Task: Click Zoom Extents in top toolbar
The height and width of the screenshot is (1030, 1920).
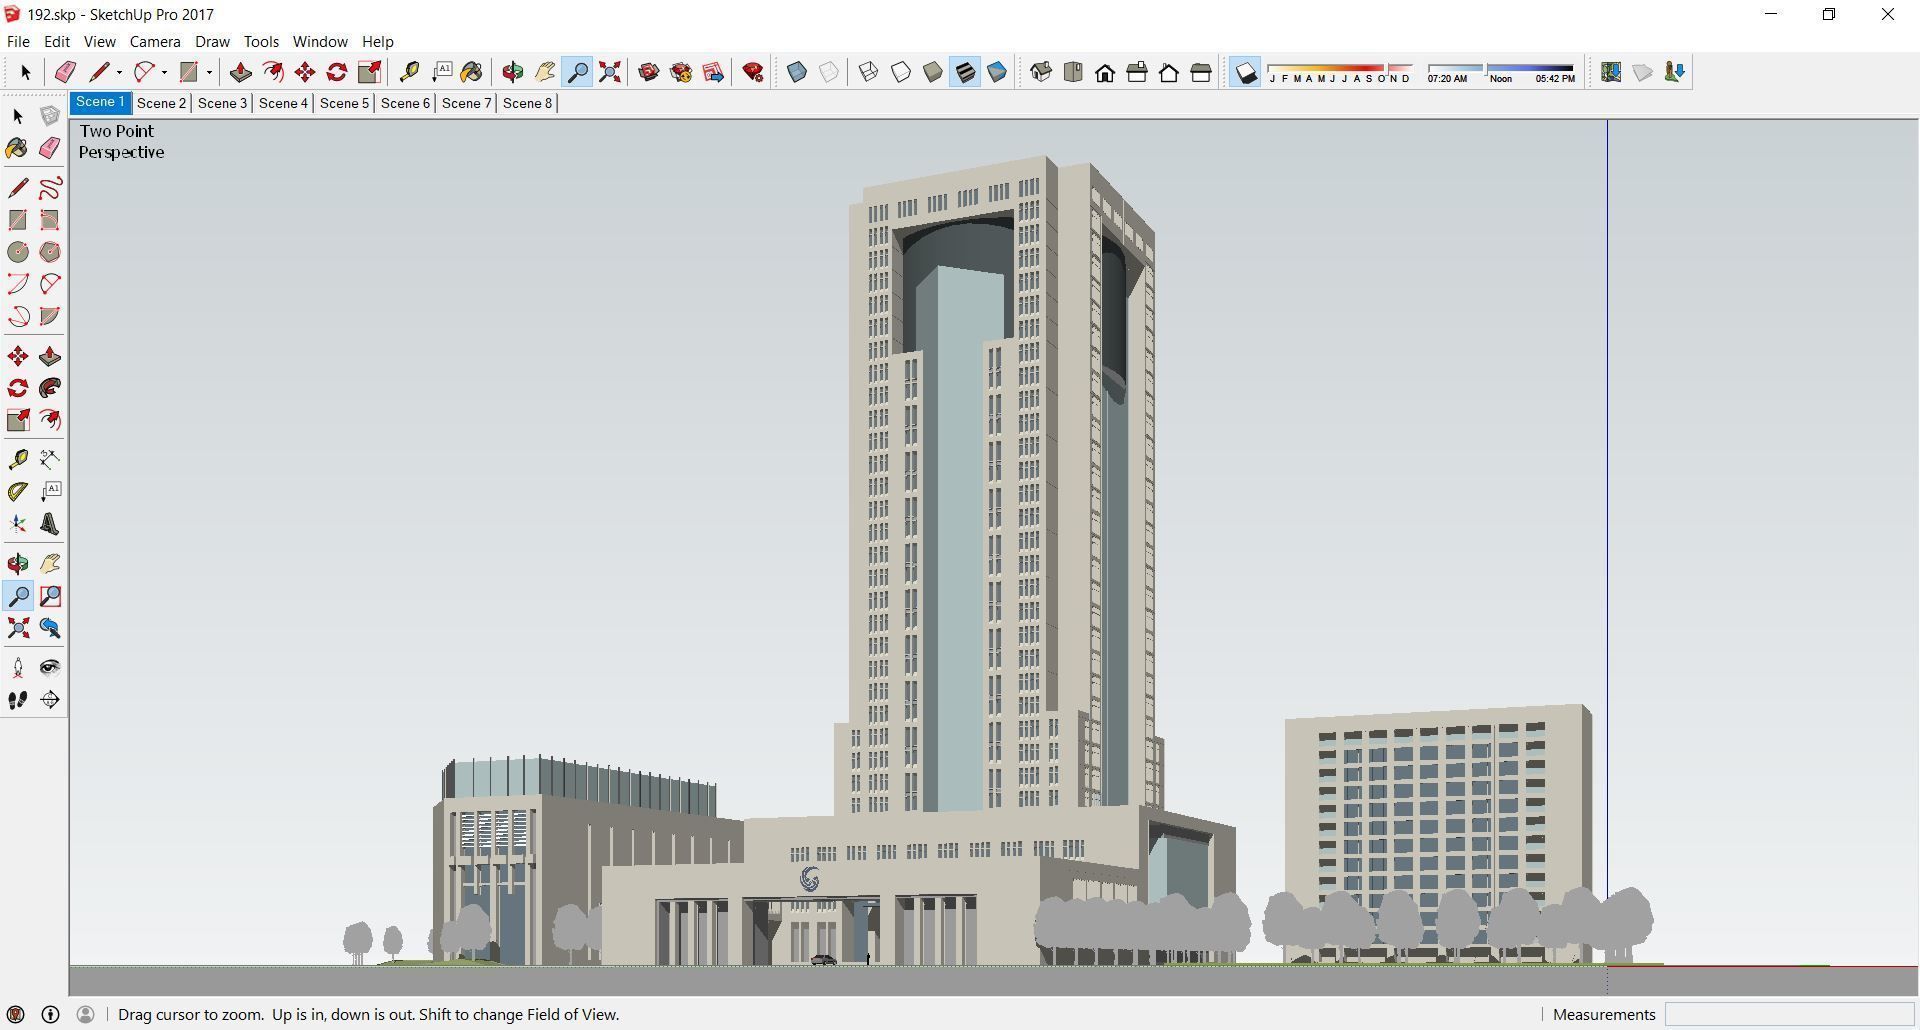Action: click(609, 72)
